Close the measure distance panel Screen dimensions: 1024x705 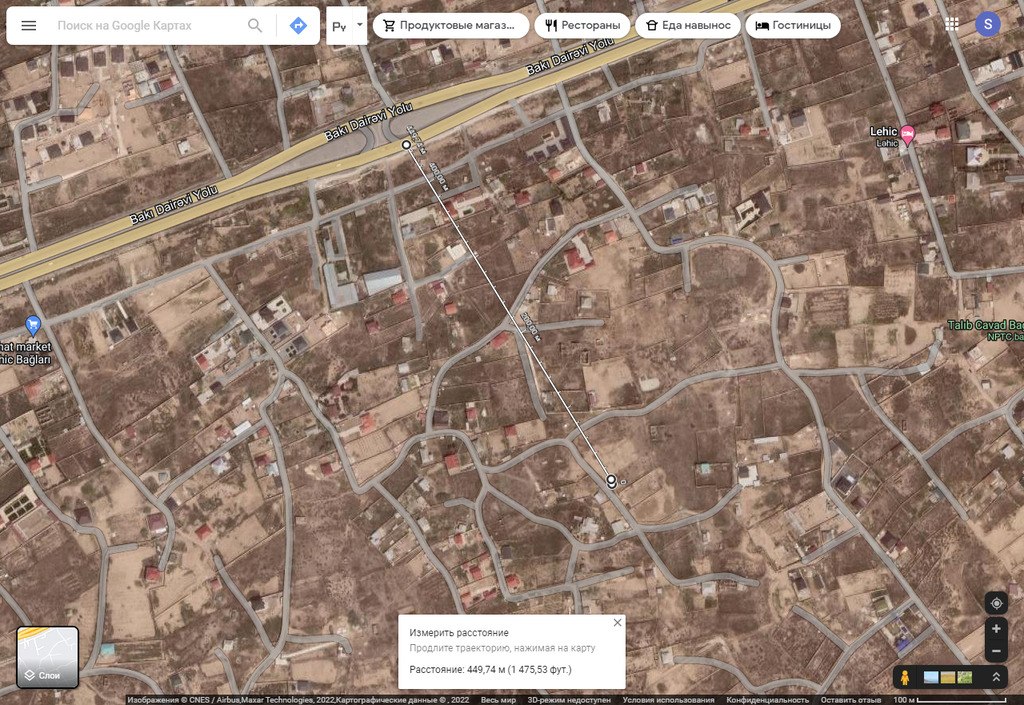point(617,622)
